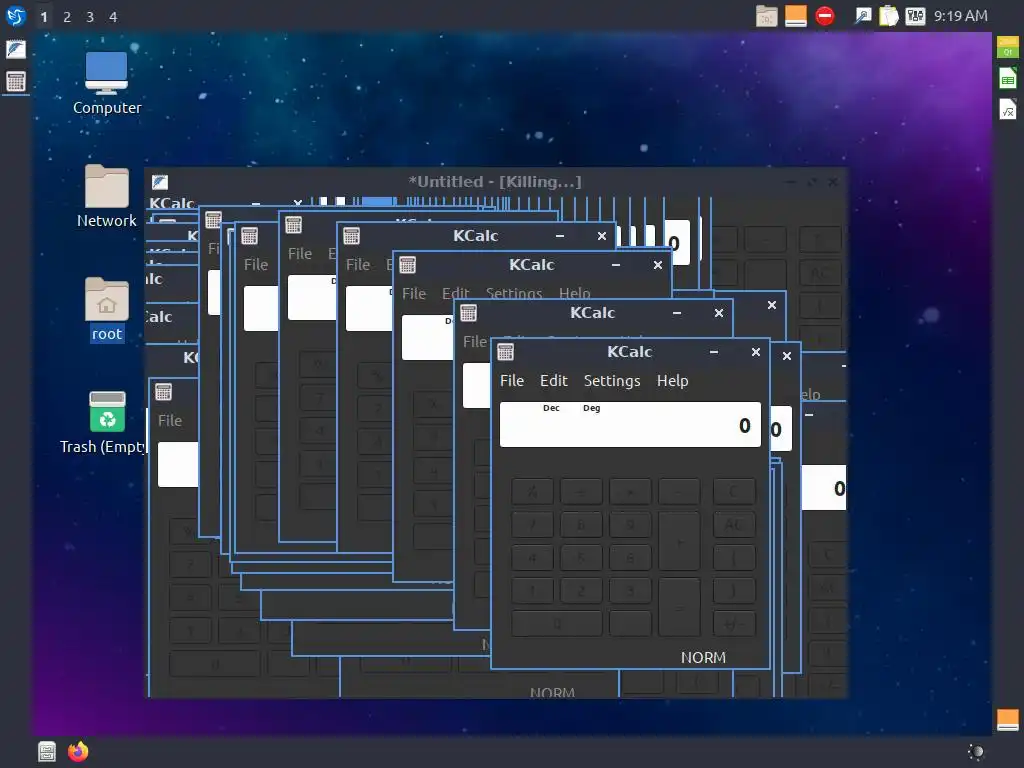Screen dimensions: 1024x768
Task: Select the root home folder icon
Action: tap(106, 310)
